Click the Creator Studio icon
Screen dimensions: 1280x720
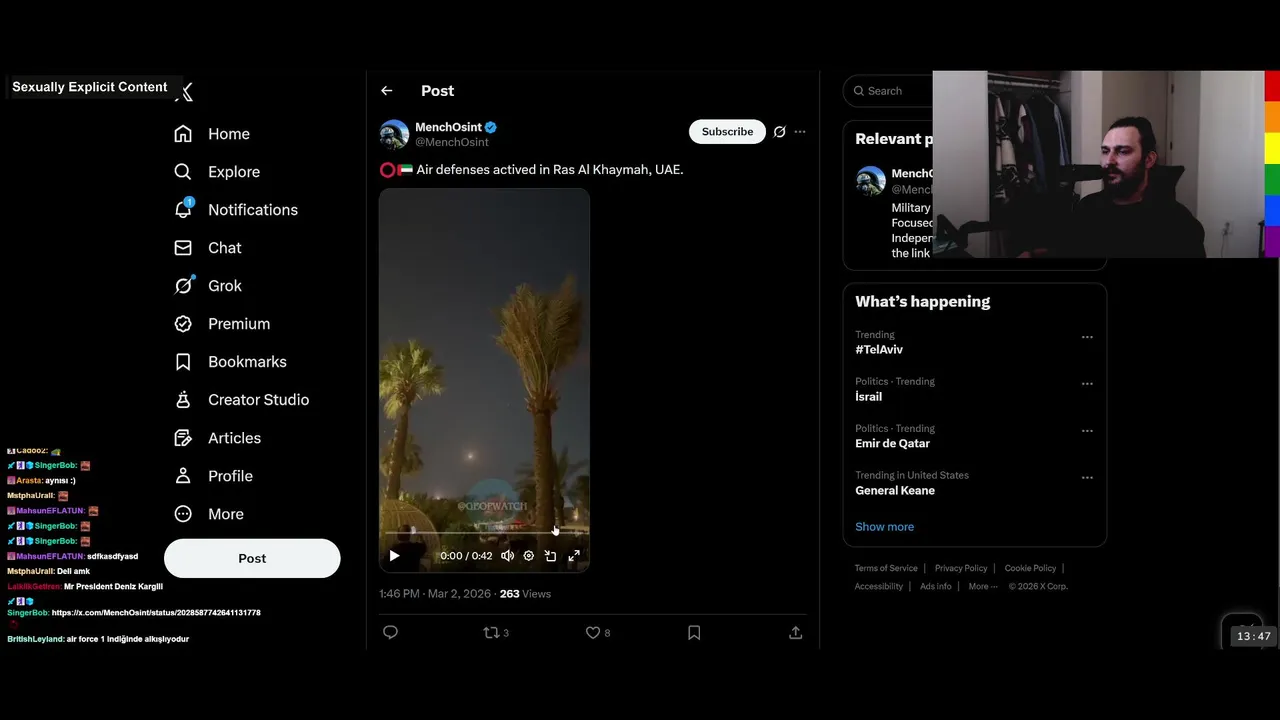(183, 400)
